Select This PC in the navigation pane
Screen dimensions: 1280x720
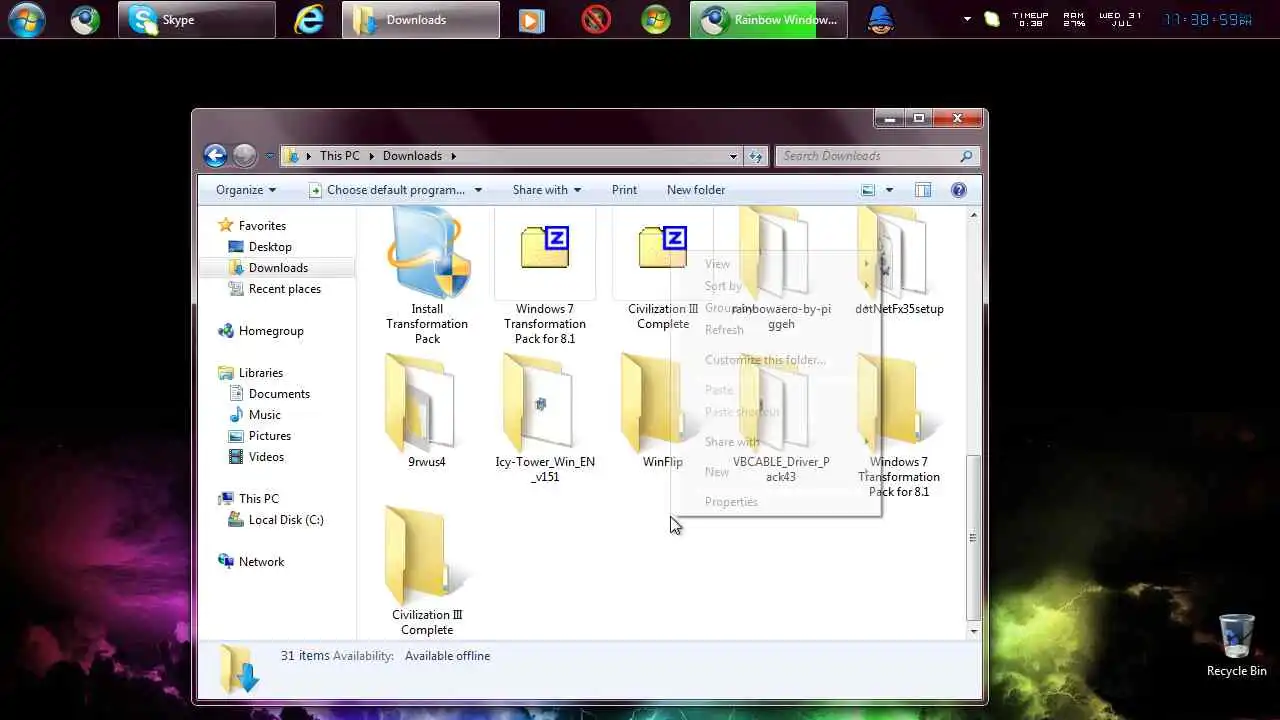point(258,499)
